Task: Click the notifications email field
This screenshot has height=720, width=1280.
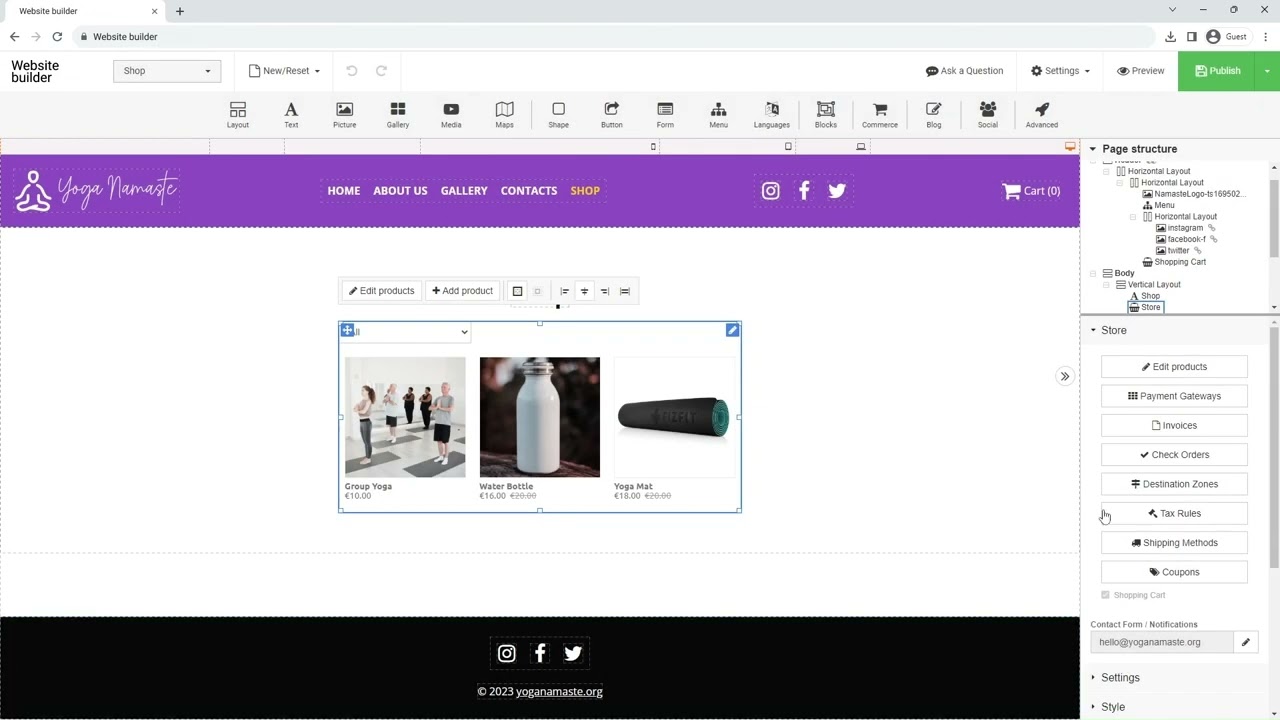Action: tap(1162, 642)
